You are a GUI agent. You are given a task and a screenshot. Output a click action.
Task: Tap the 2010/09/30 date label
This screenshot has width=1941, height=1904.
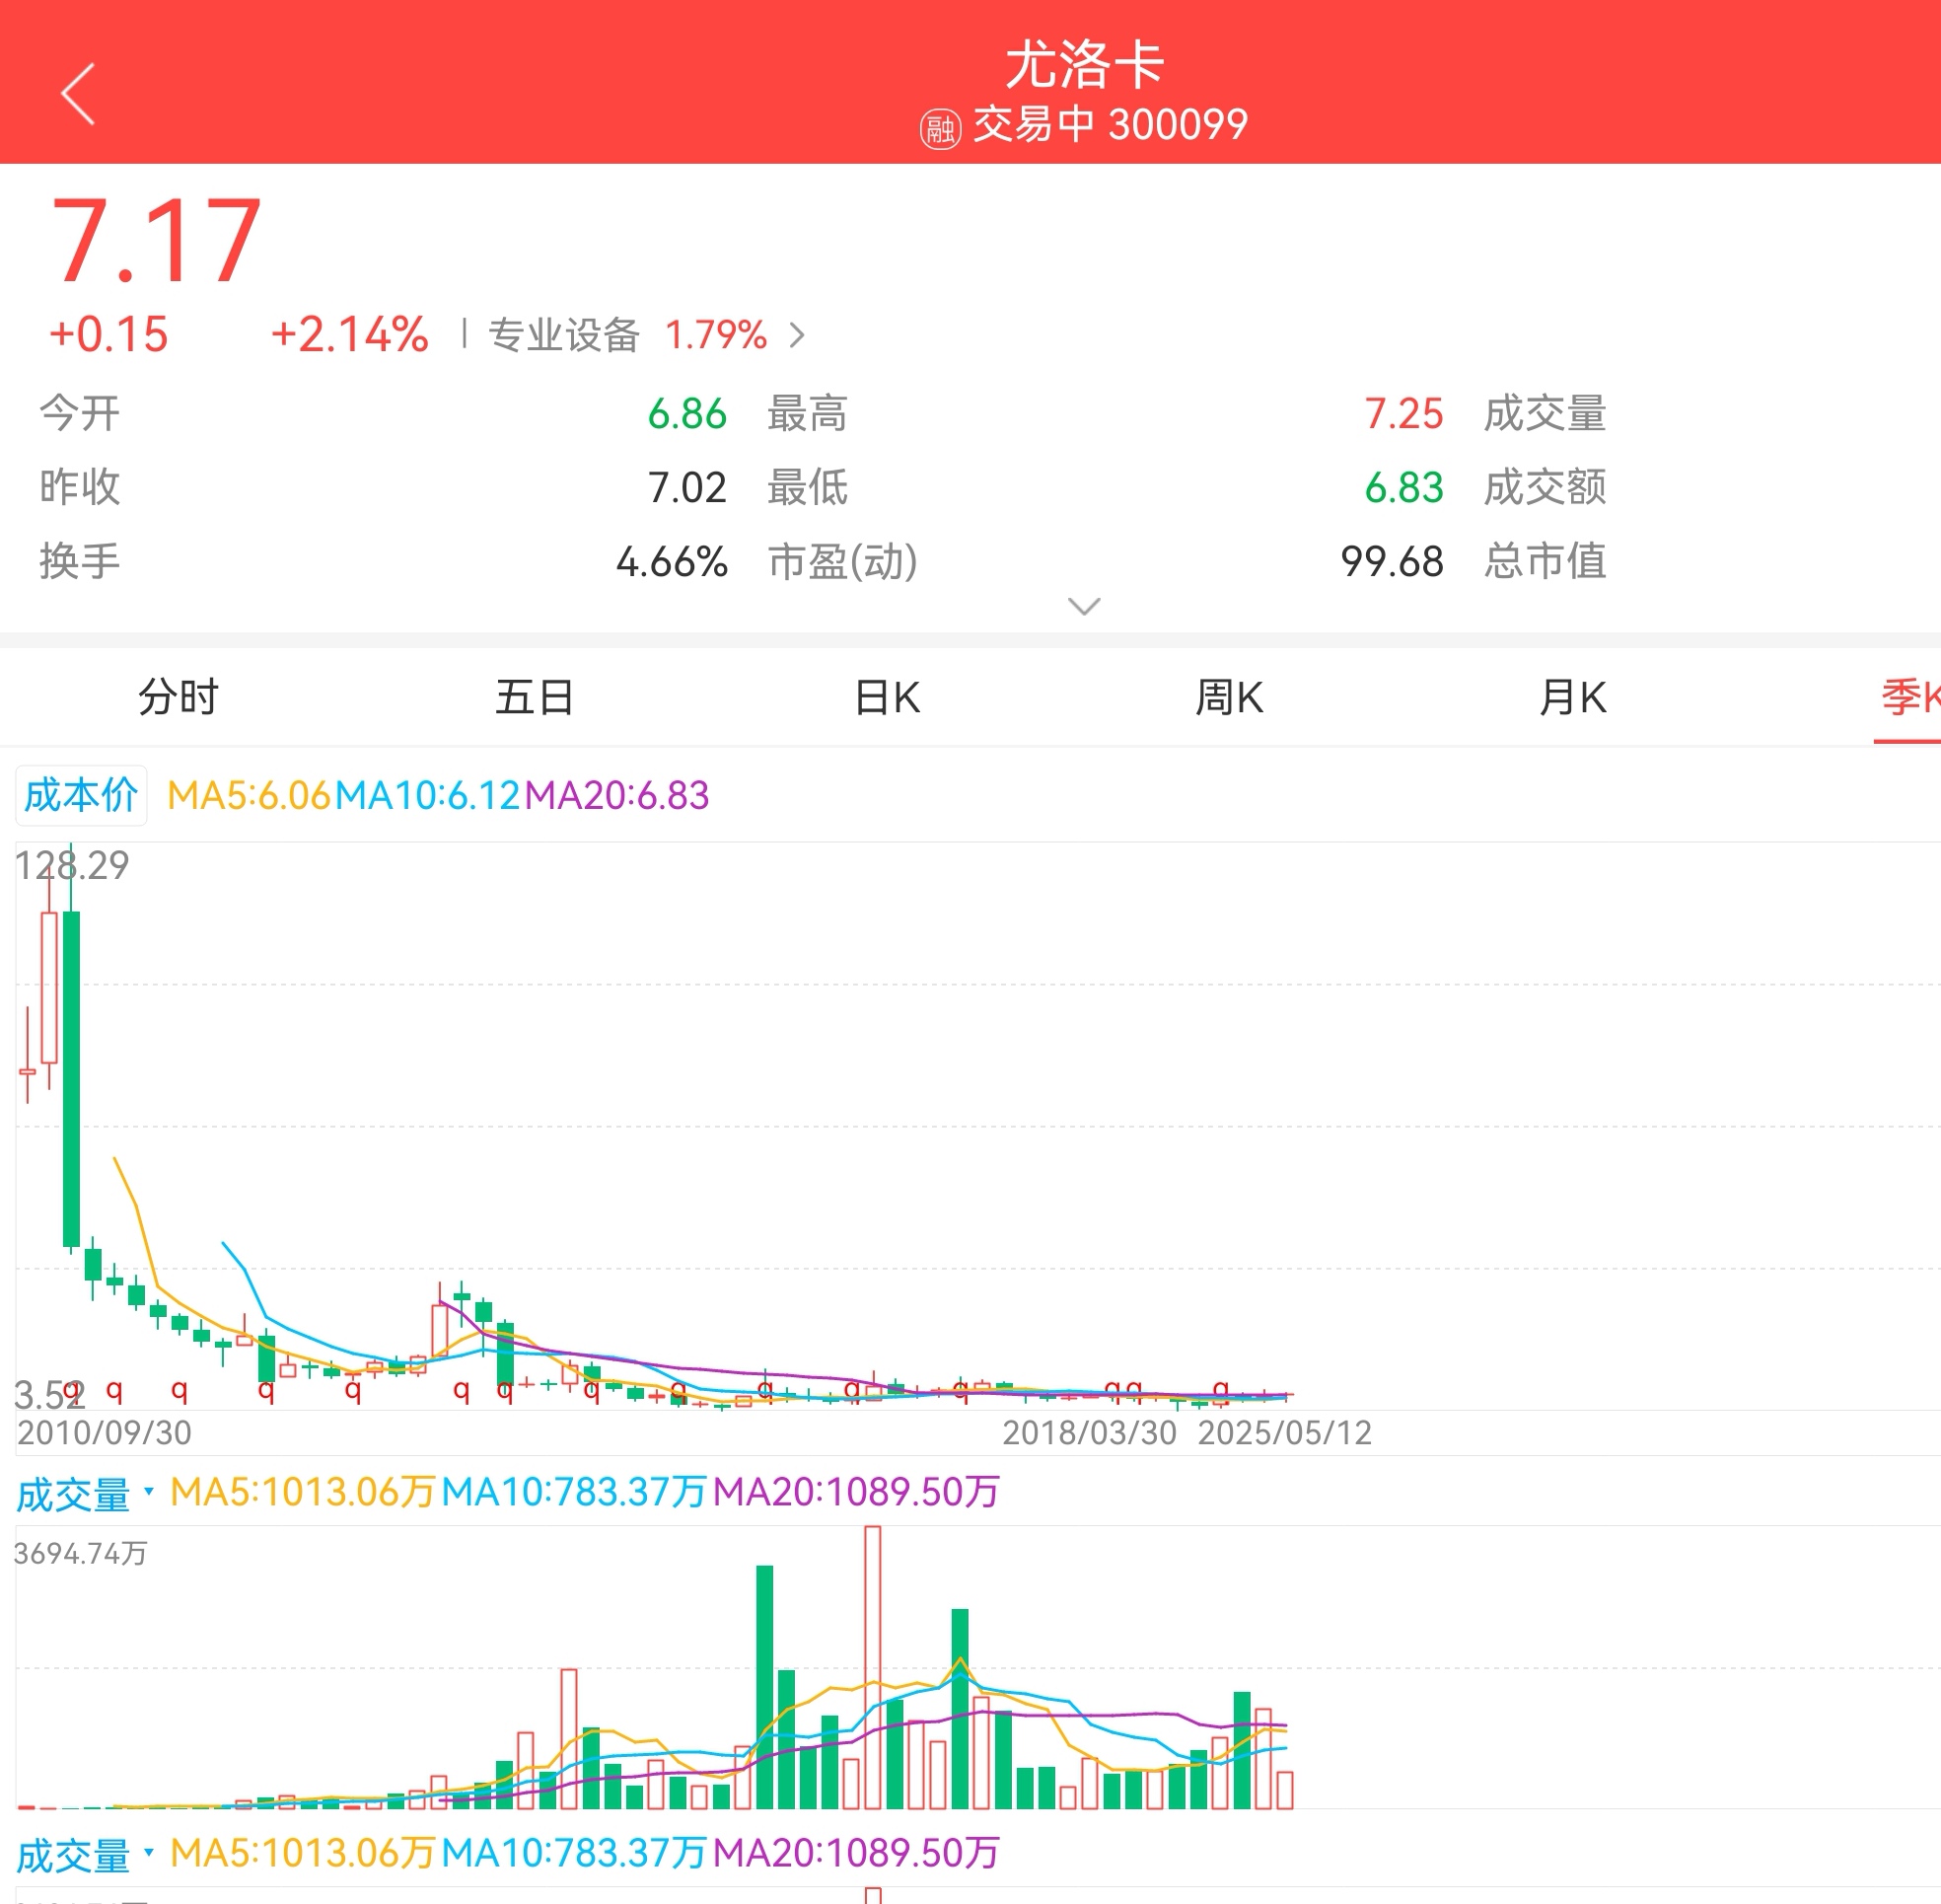coord(104,1433)
